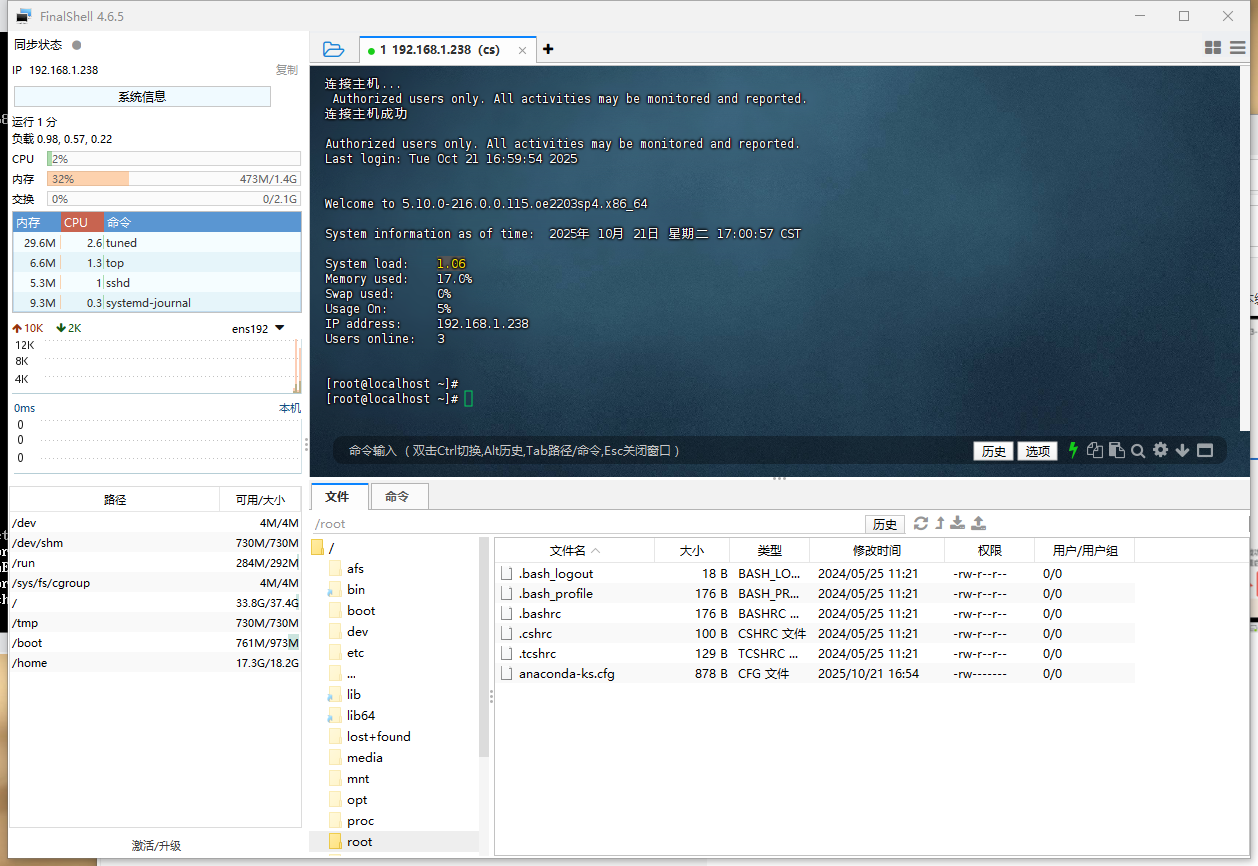Close the 192.168.1.238 session tab
The width and height of the screenshot is (1258, 866).
pyautogui.click(x=522, y=50)
